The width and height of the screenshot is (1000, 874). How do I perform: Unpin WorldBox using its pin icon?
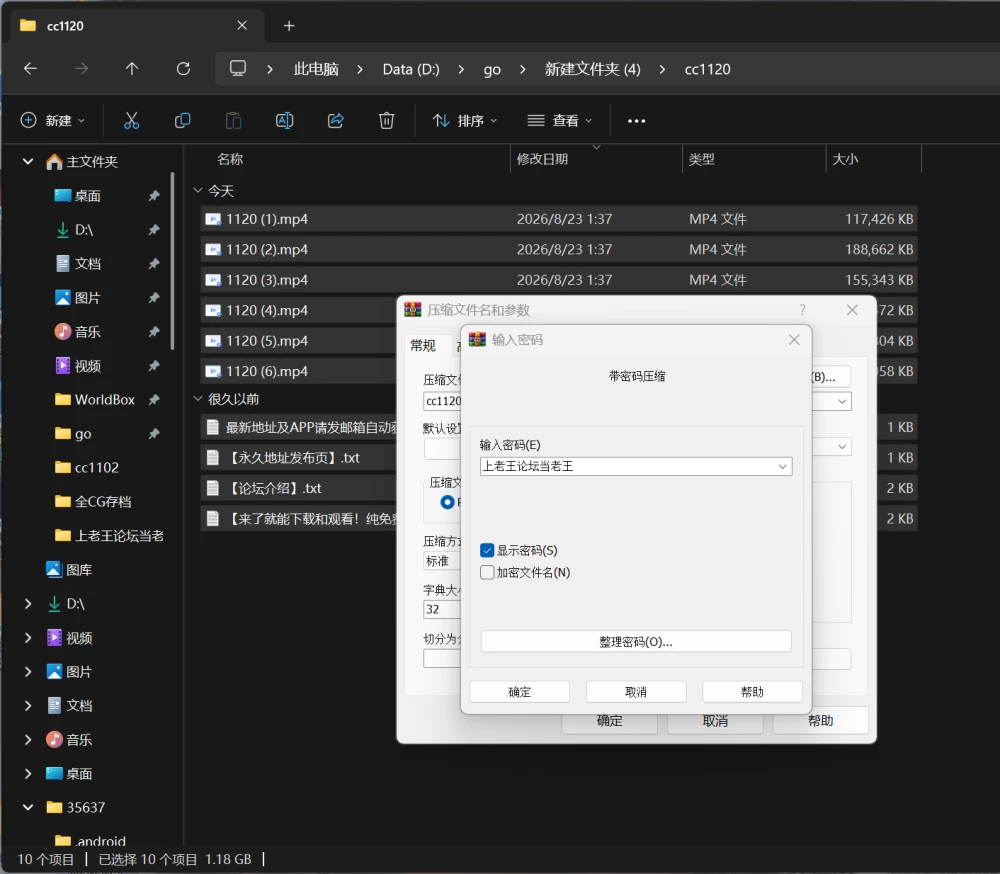154,400
